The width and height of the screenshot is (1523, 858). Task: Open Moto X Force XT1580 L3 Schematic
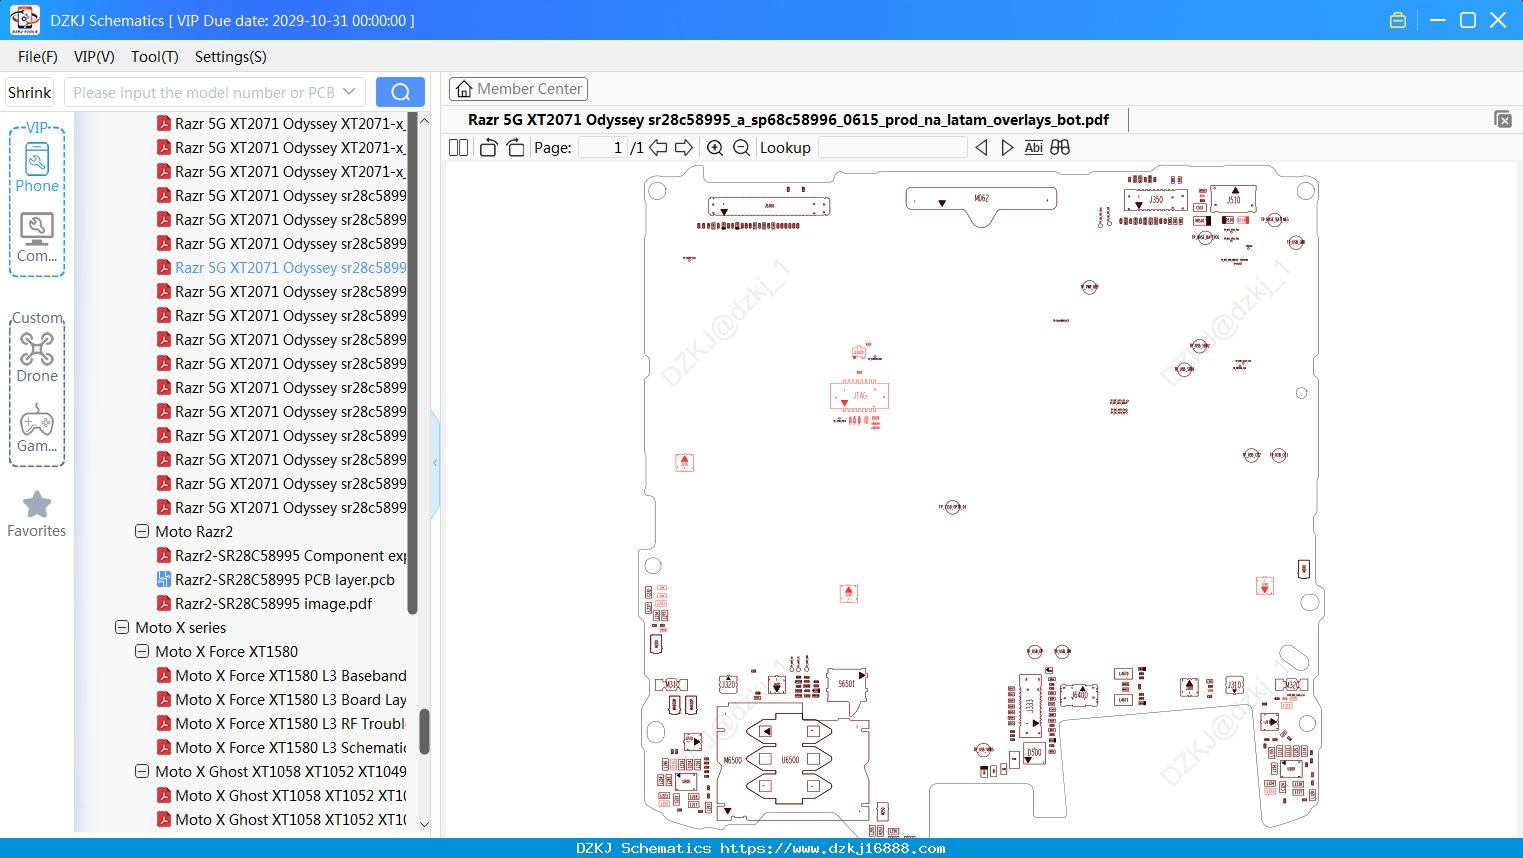click(x=291, y=748)
